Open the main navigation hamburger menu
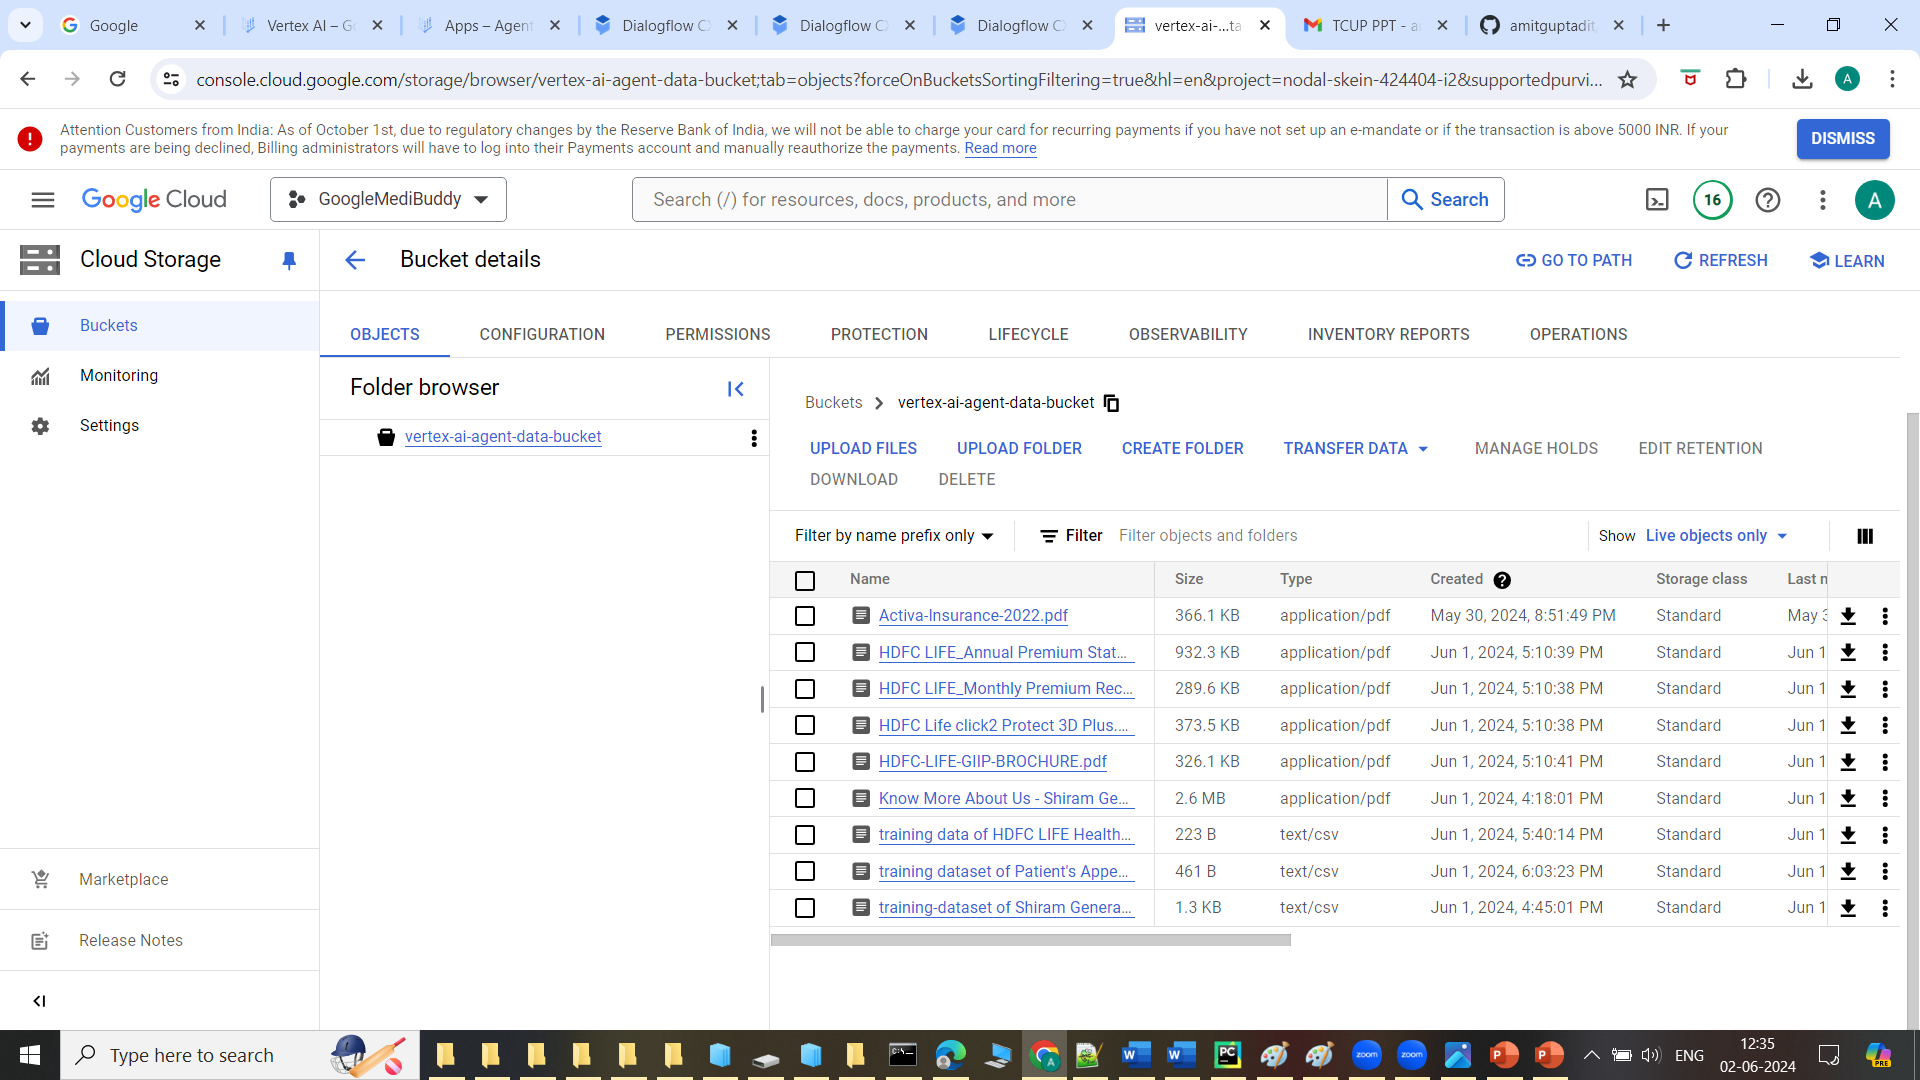Screen dimensions: 1920x1080 [43, 200]
